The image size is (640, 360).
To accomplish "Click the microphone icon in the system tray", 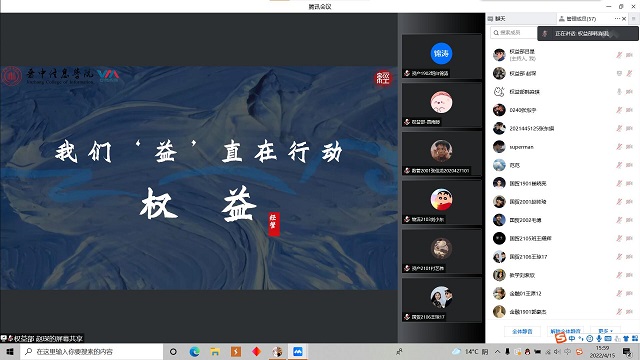I will (x=507, y=351).
